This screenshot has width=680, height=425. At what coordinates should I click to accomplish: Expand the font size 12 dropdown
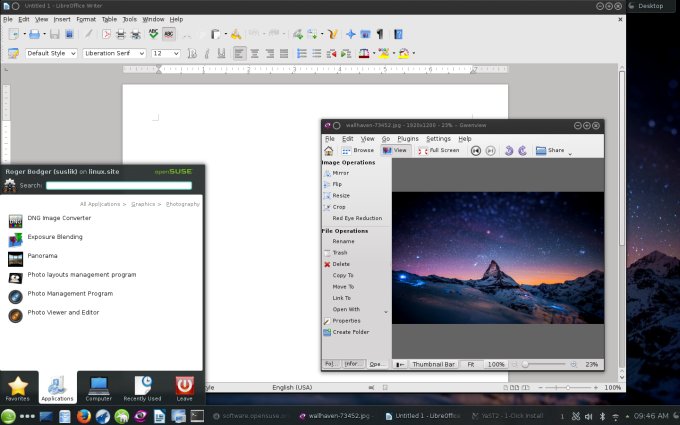(x=176, y=53)
